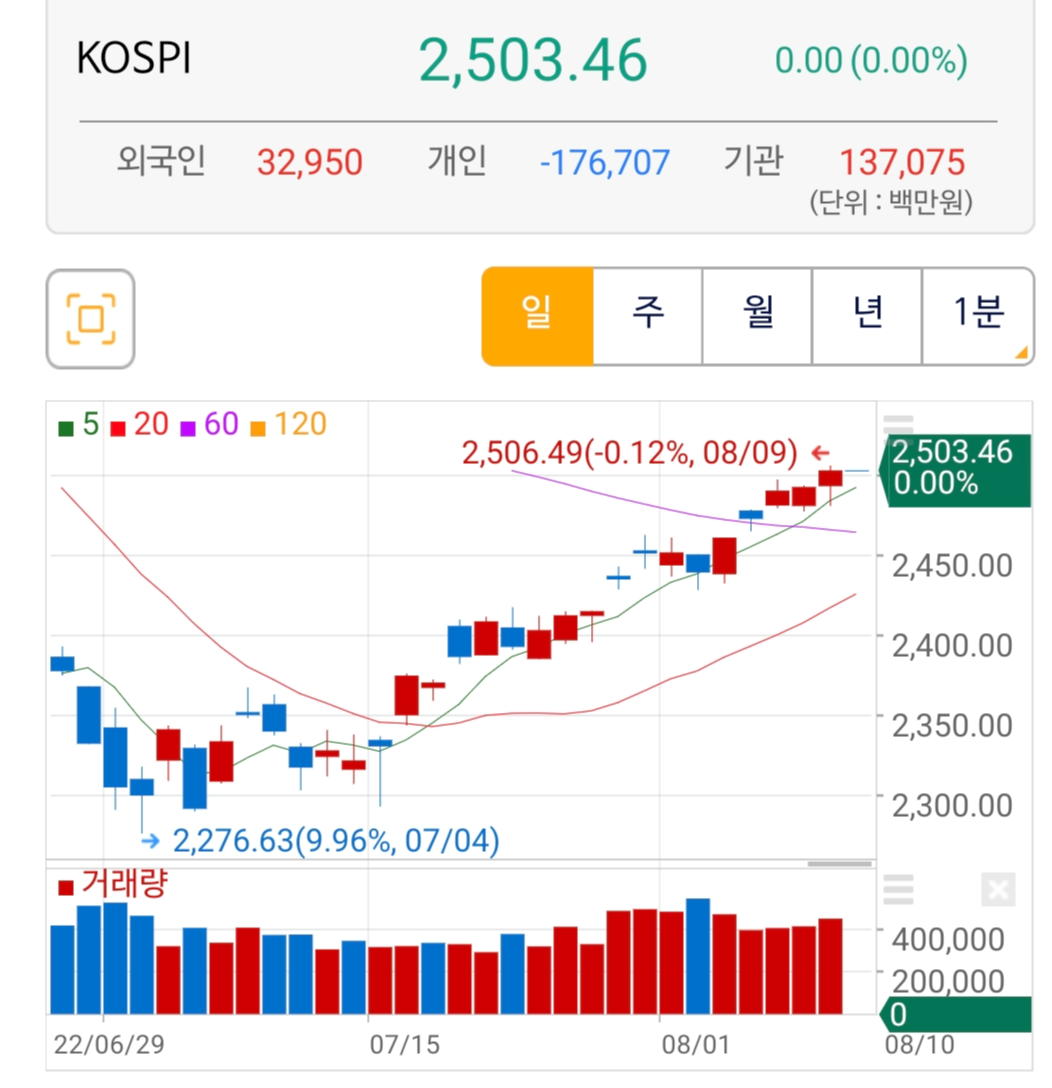Click the low marker 2,276.63(9.96%, 07/04)
The image size is (1052, 1088).
(336, 841)
